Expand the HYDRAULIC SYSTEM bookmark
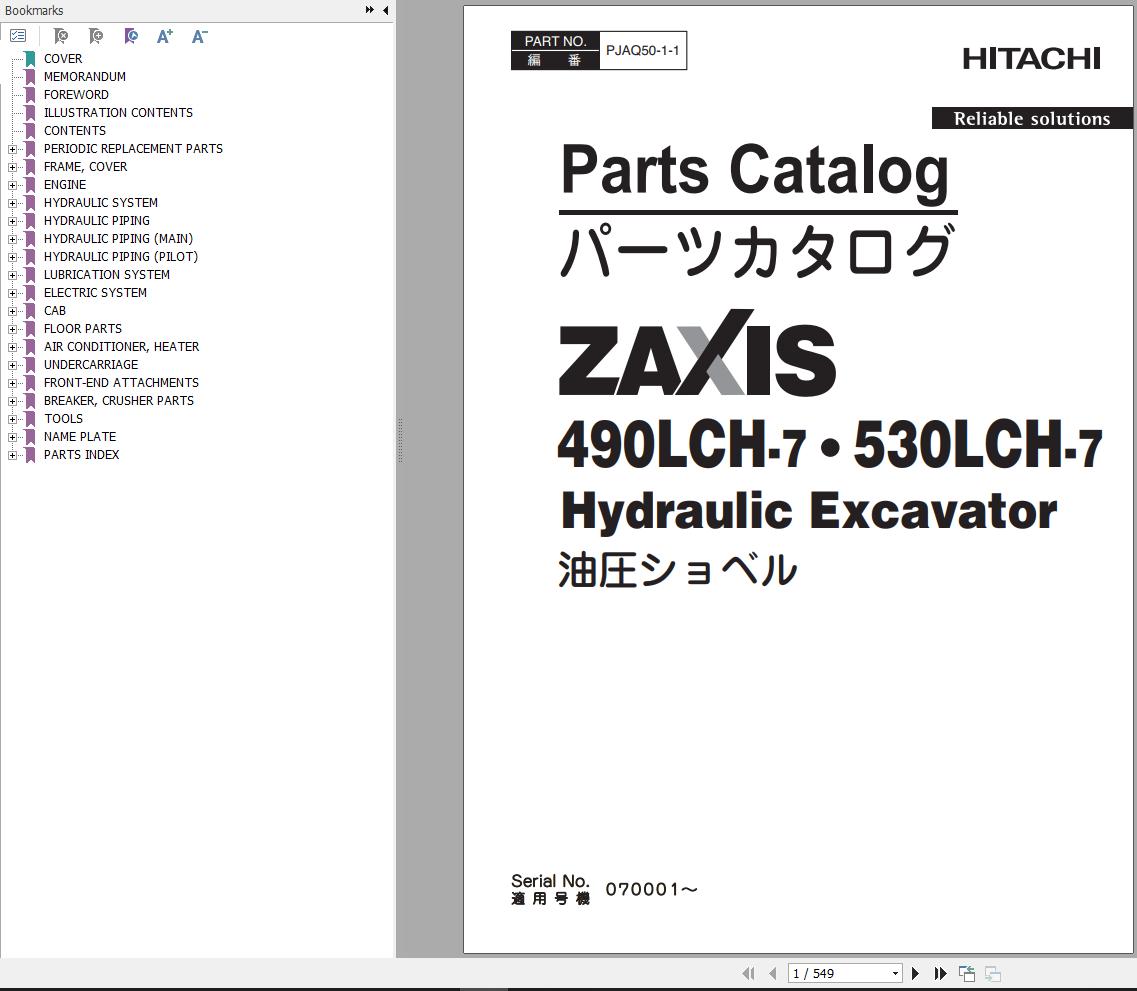The image size is (1137, 991). point(12,204)
